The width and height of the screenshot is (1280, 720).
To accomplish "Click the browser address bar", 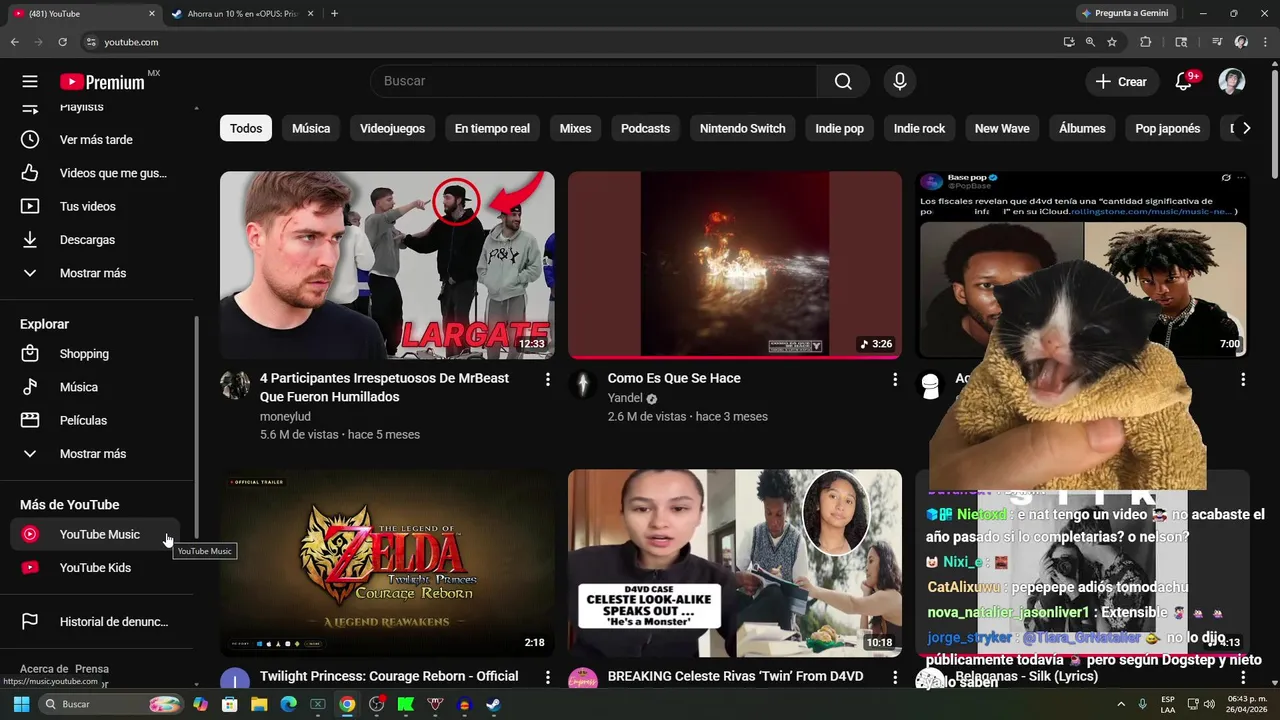I will 570,42.
